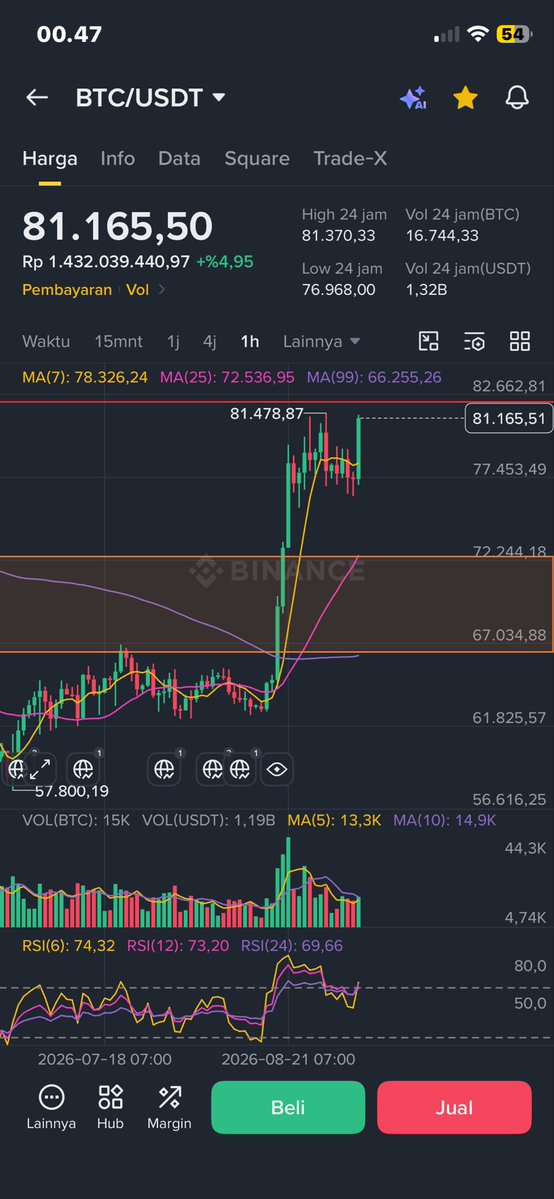Tap the current price tag 81.165,51
The width and height of the screenshot is (554, 1199).
(509, 418)
